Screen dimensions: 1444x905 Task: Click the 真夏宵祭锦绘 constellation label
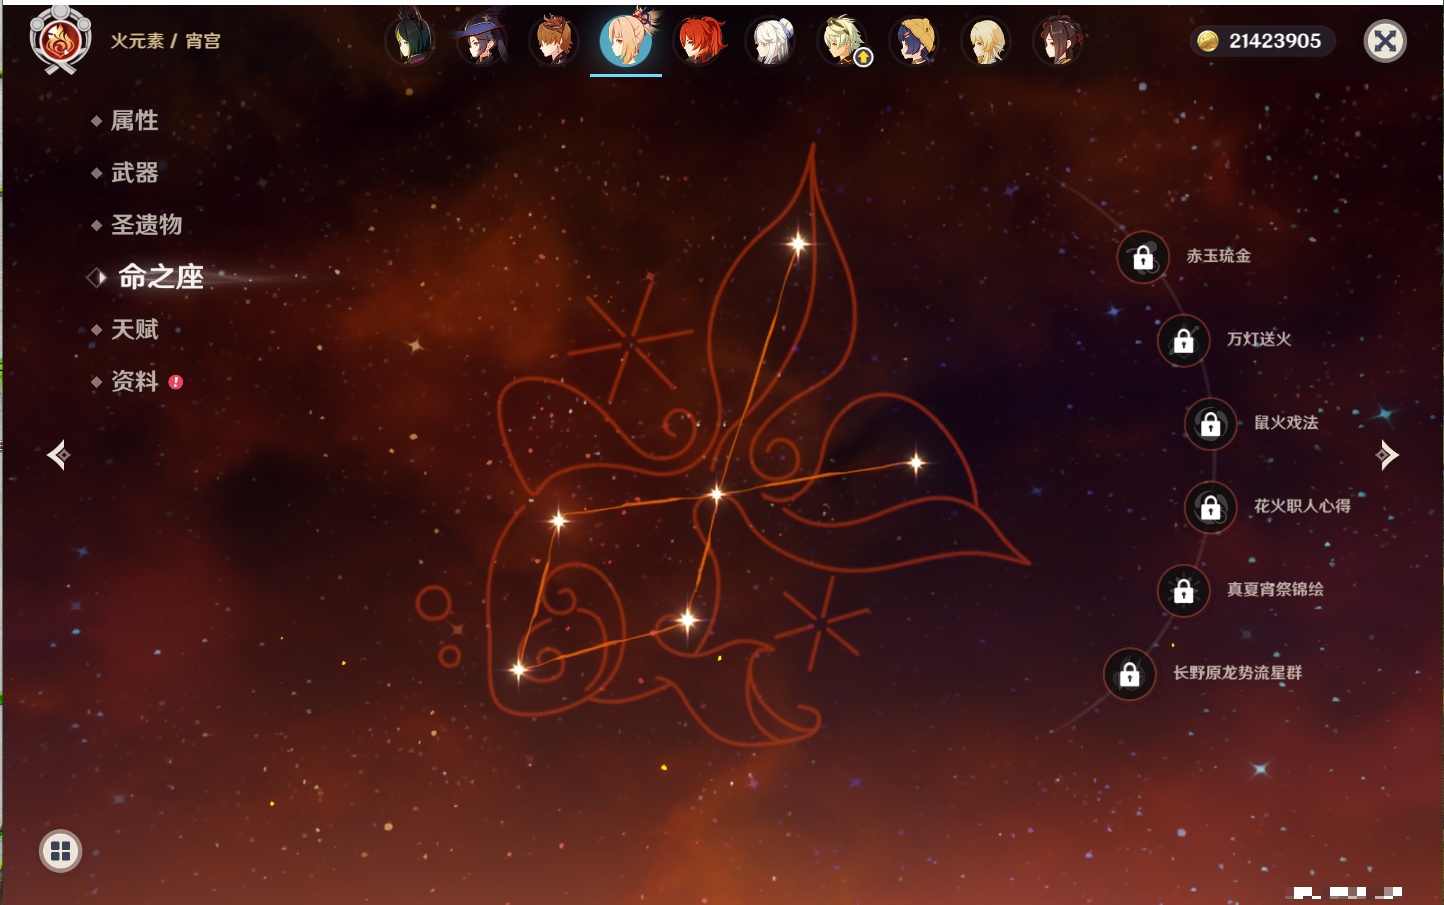coord(1275,590)
